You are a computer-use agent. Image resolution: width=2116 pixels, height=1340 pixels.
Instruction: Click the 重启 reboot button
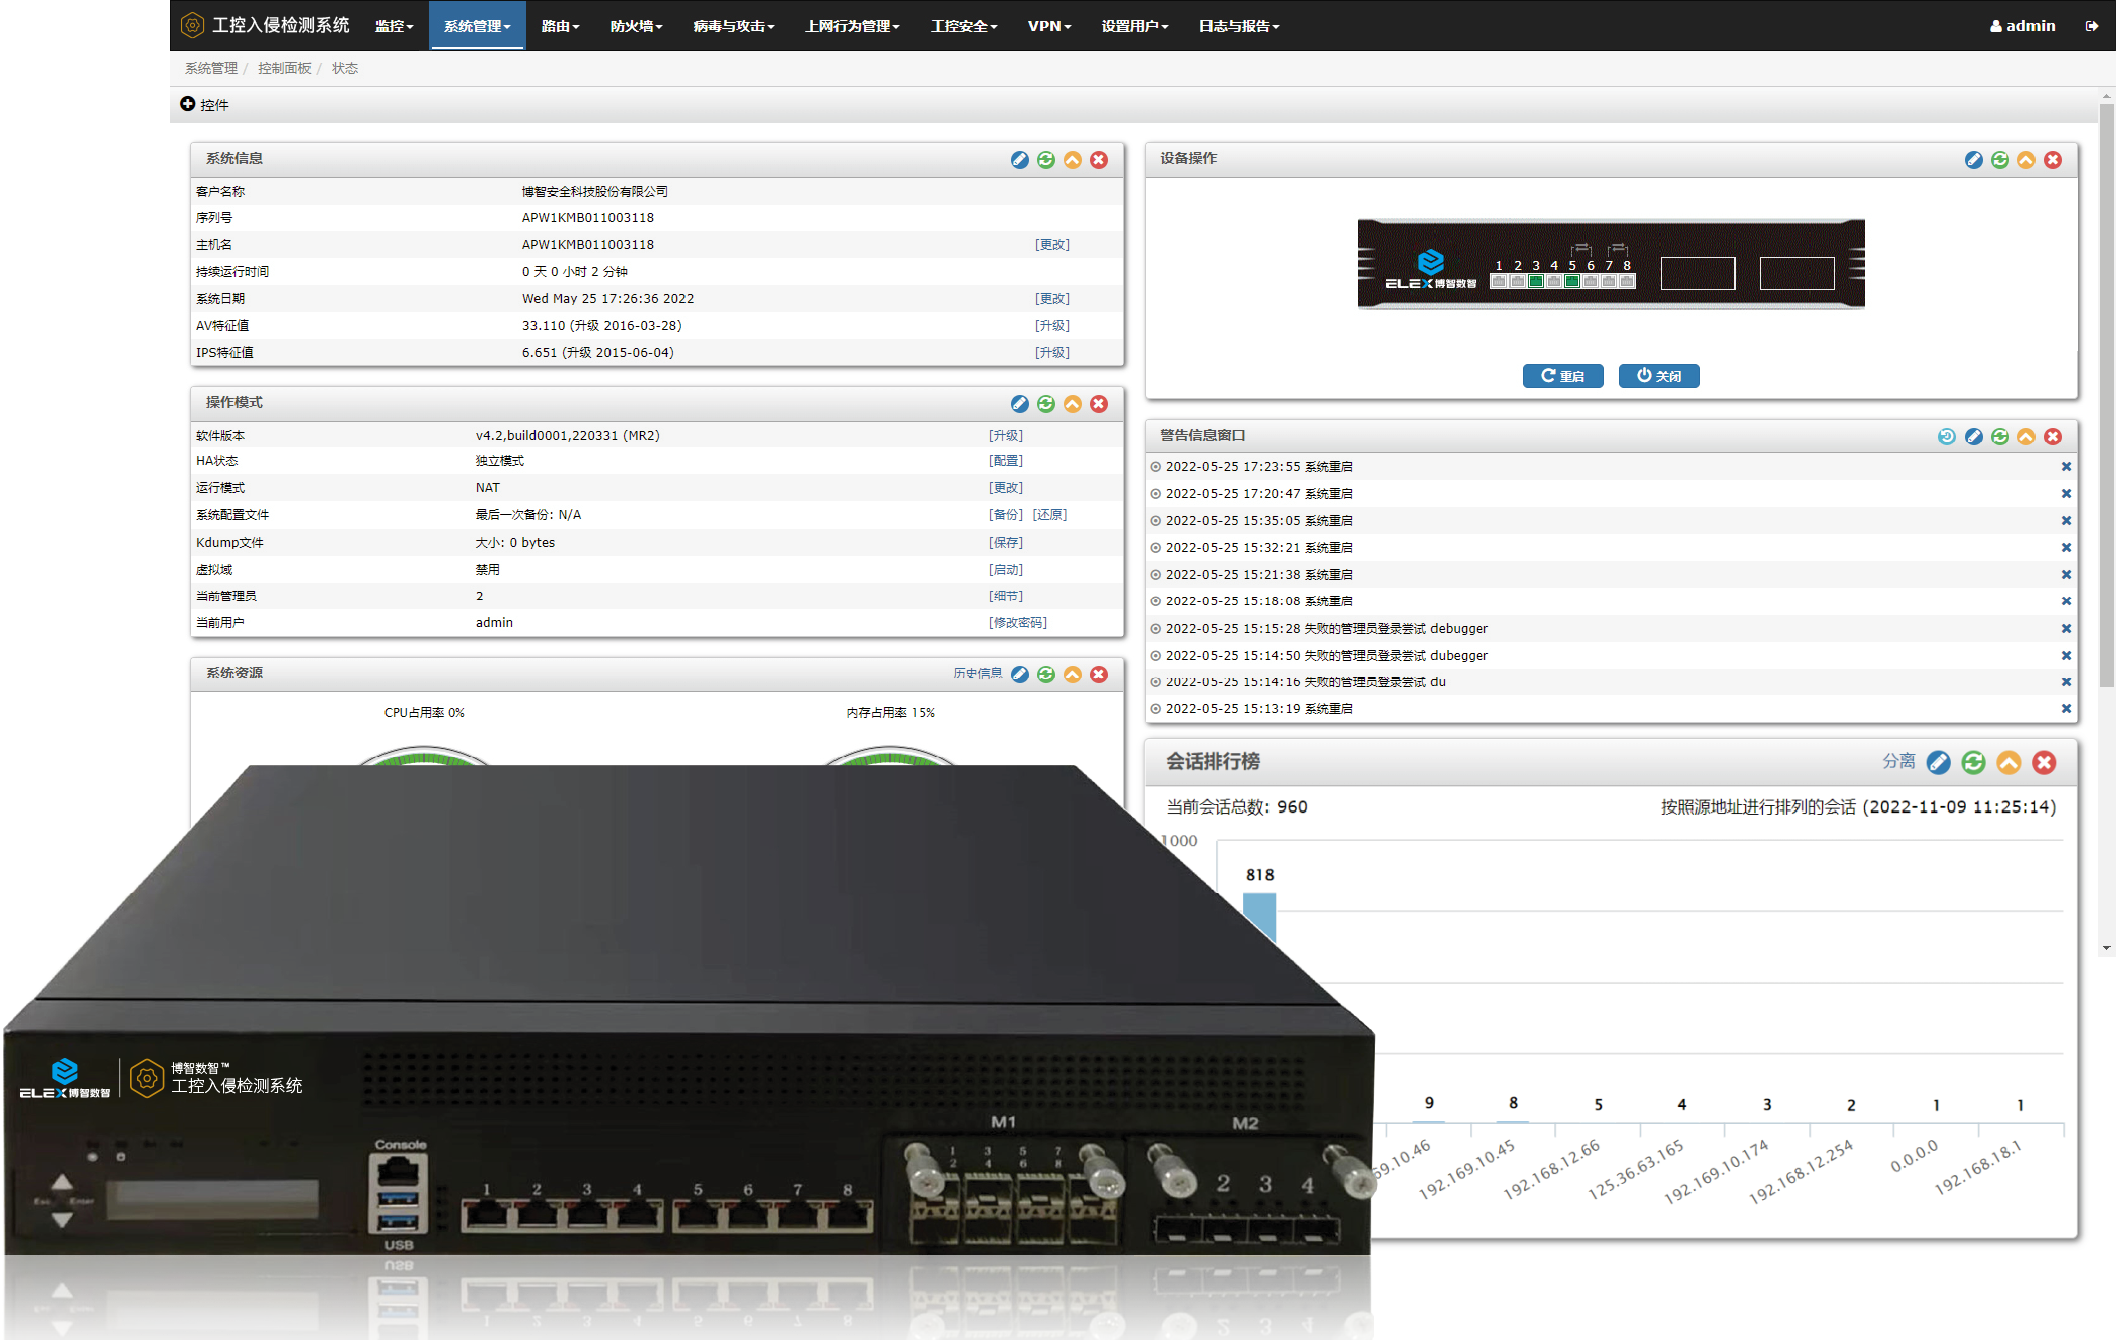click(1562, 376)
